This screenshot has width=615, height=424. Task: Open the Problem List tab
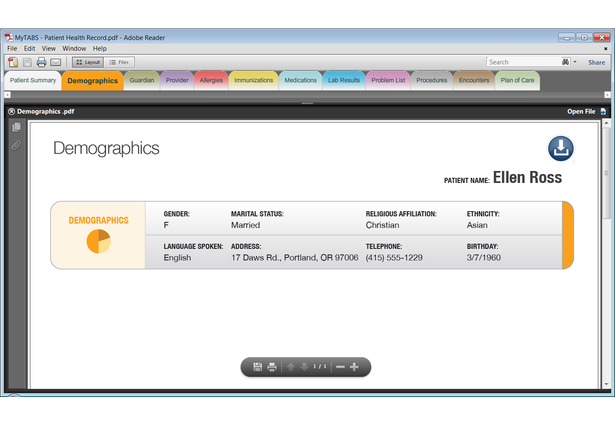point(388,80)
